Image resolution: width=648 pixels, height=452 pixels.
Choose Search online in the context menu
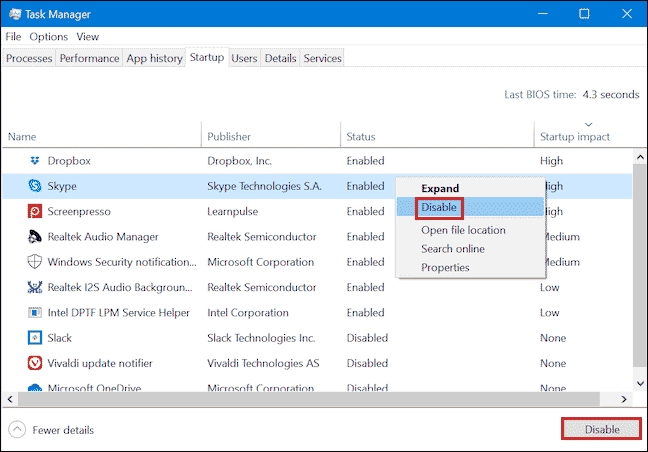click(470, 249)
